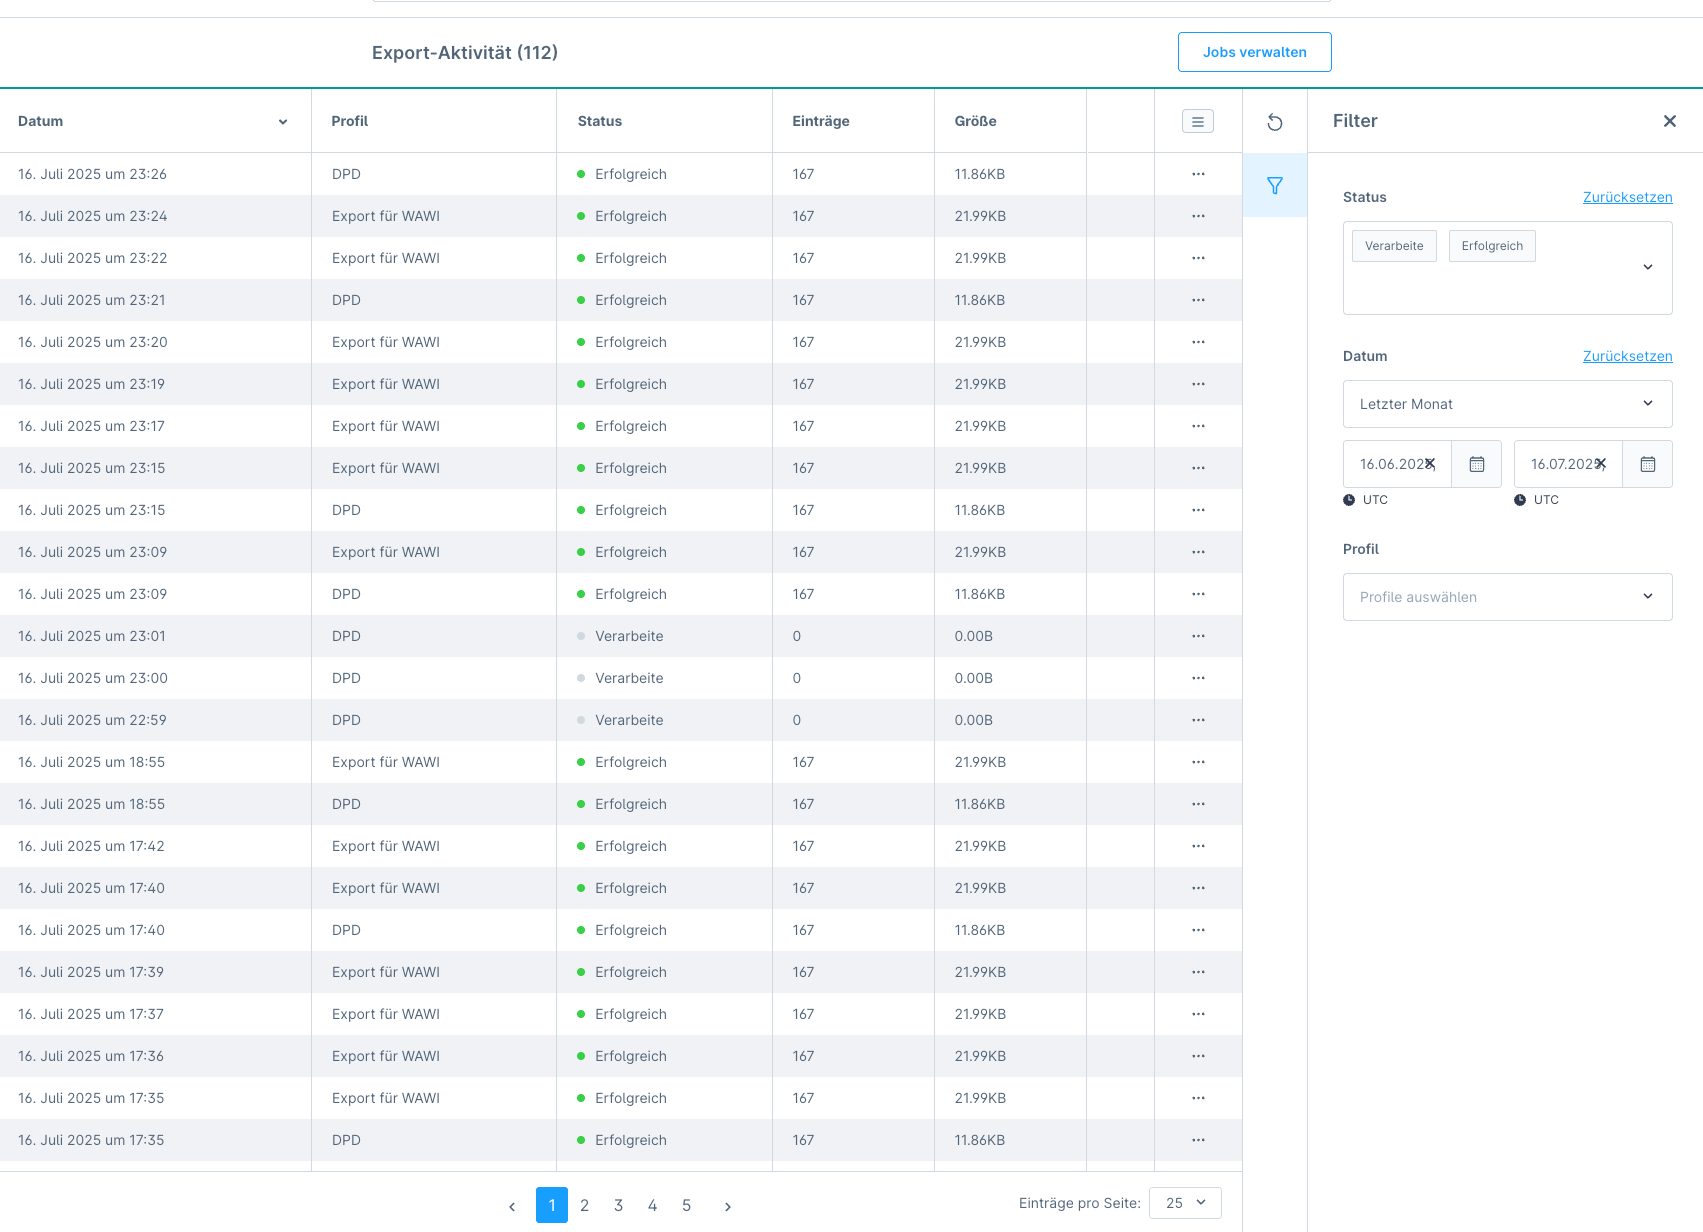Image resolution: width=1703 pixels, height=1232 pixels.
Task: Click the end date input 16.07
Action: tap(1568, 464)
